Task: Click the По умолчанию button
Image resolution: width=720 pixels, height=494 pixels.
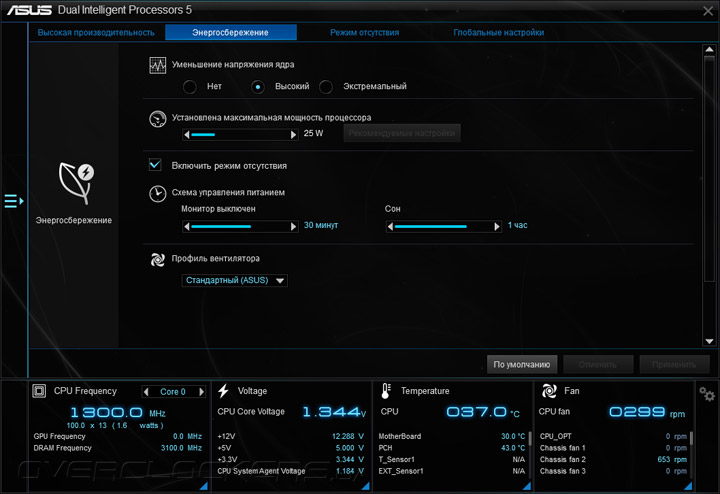Action: pyautogui.click(x=522, y=365)
